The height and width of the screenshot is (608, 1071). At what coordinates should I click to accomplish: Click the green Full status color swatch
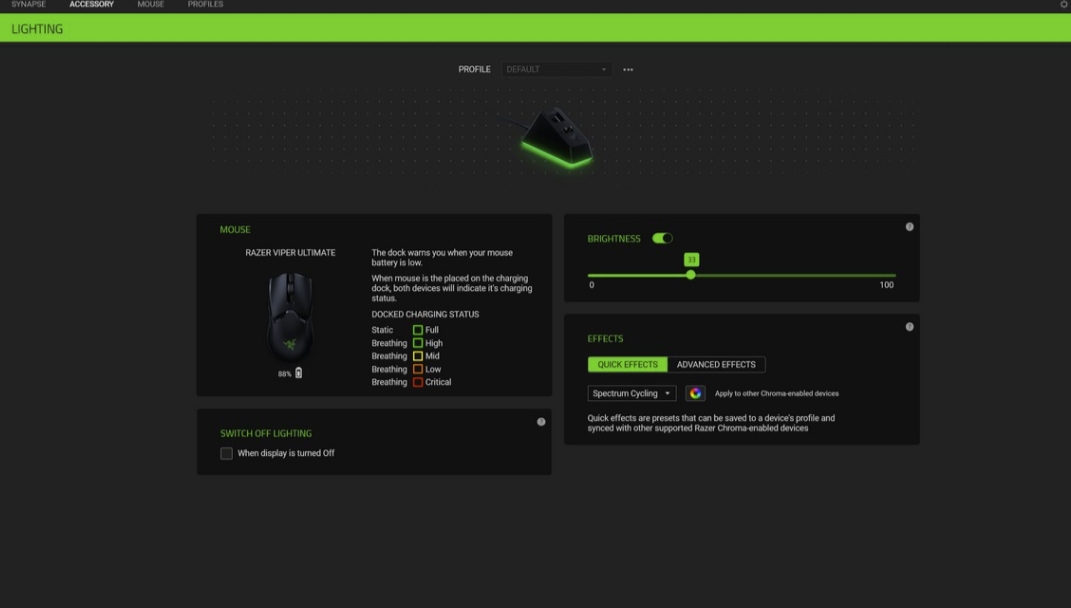pos(417,330)
